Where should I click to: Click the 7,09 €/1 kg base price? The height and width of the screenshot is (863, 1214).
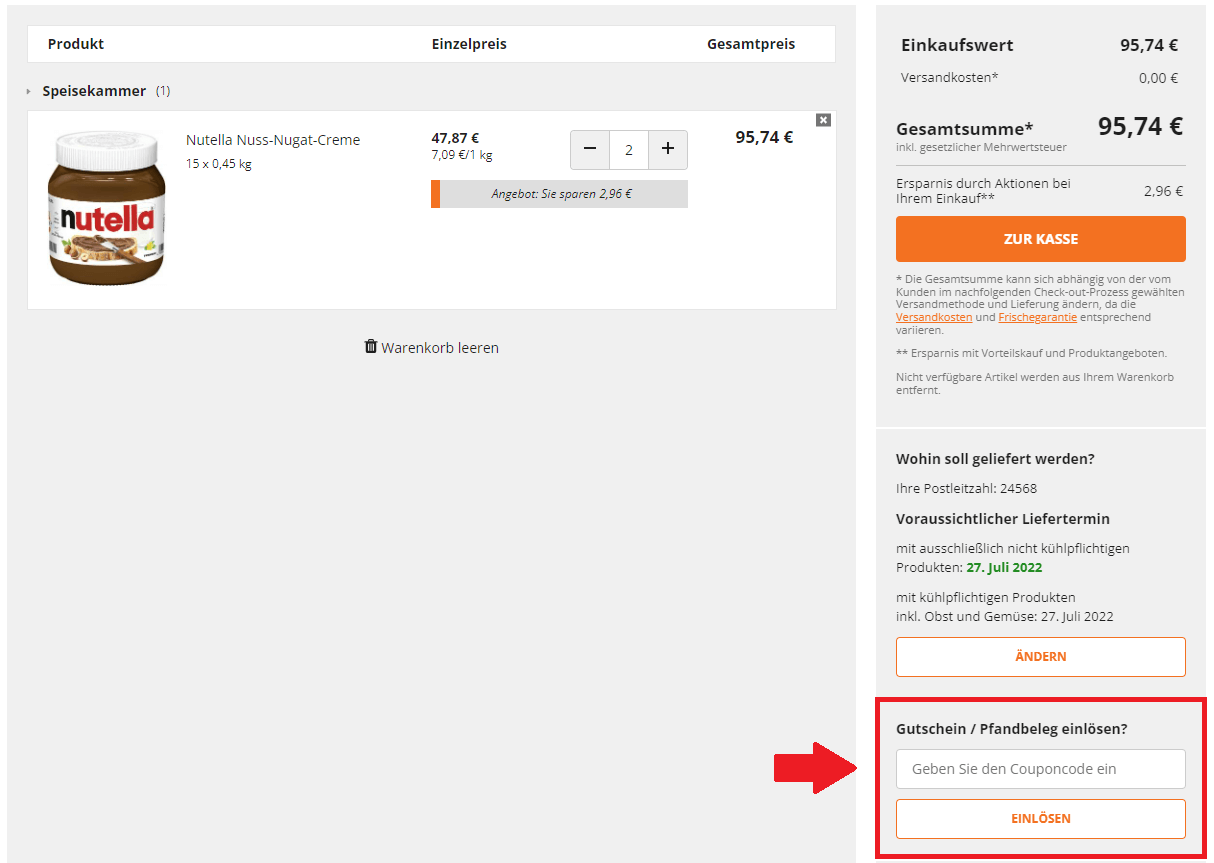462,155
